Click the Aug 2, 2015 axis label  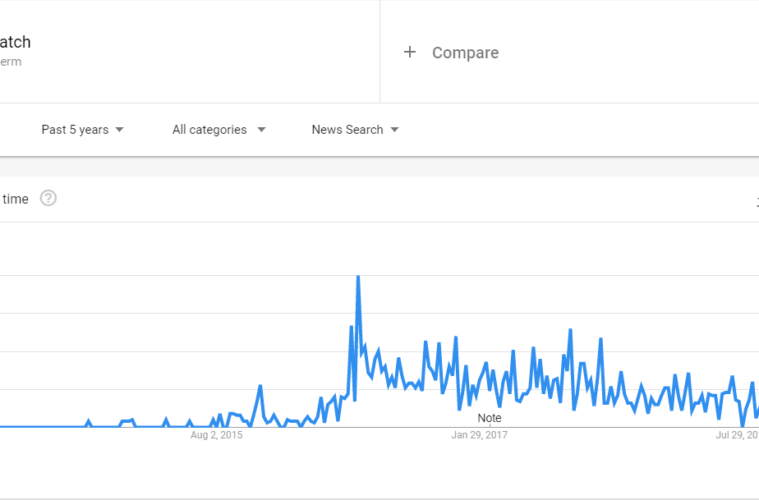click(216, 435)
